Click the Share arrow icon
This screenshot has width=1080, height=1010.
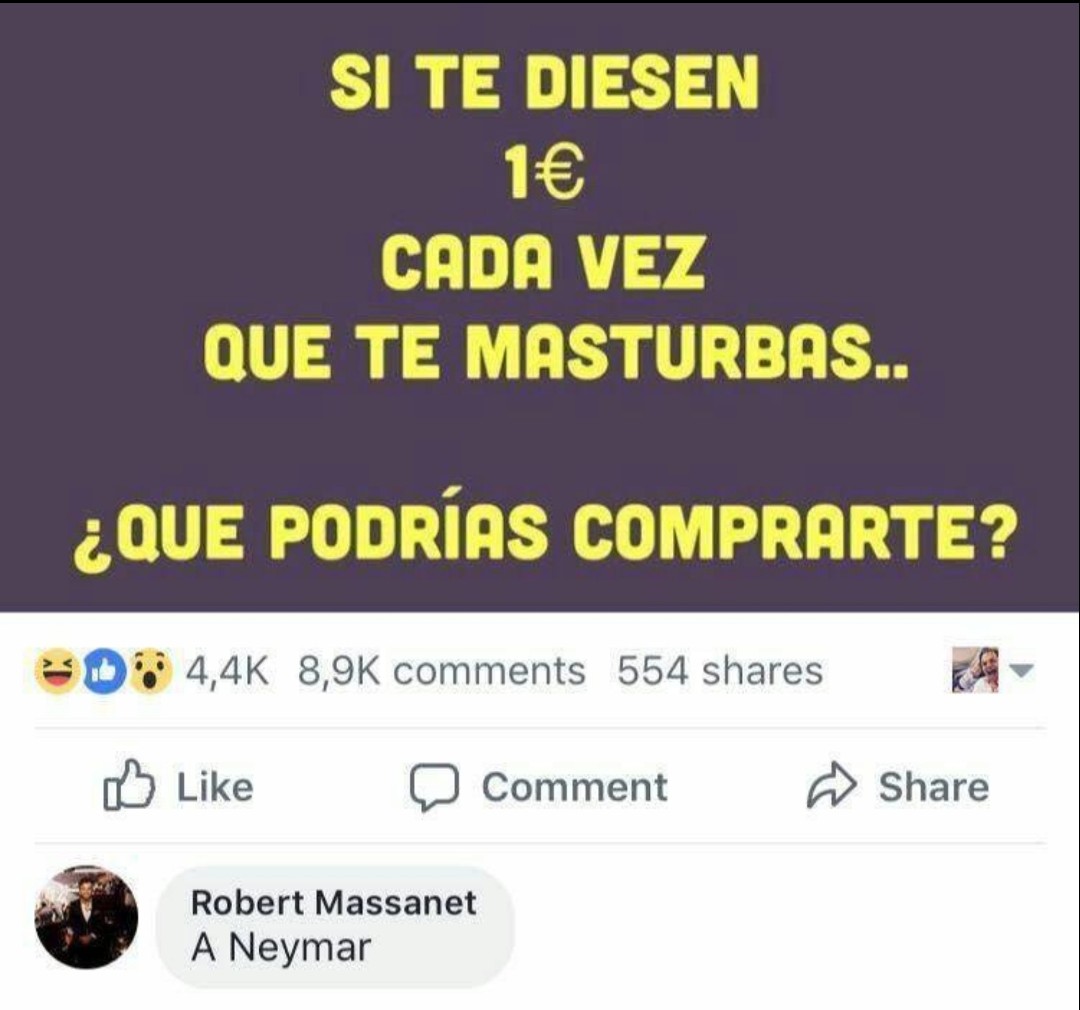(831, 785)
